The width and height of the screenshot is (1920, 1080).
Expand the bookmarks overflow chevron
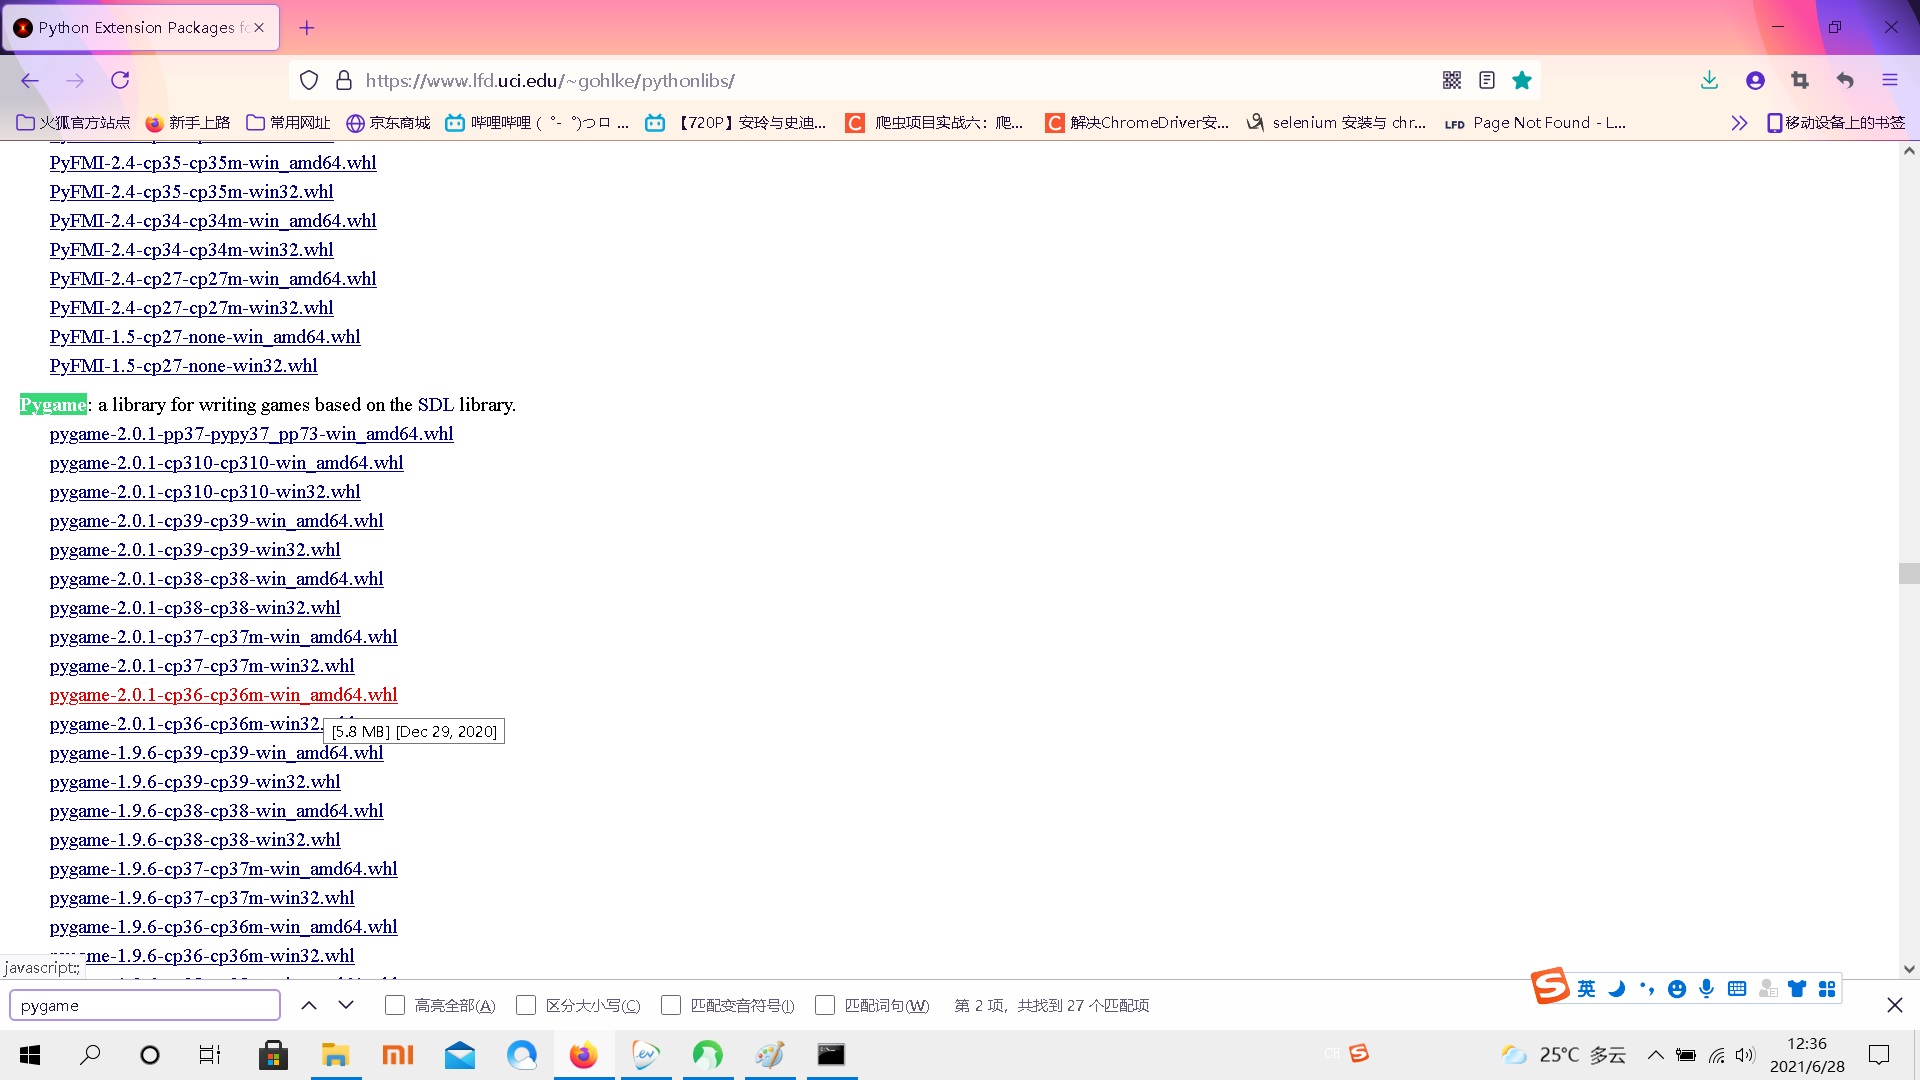coord(1739,122)
